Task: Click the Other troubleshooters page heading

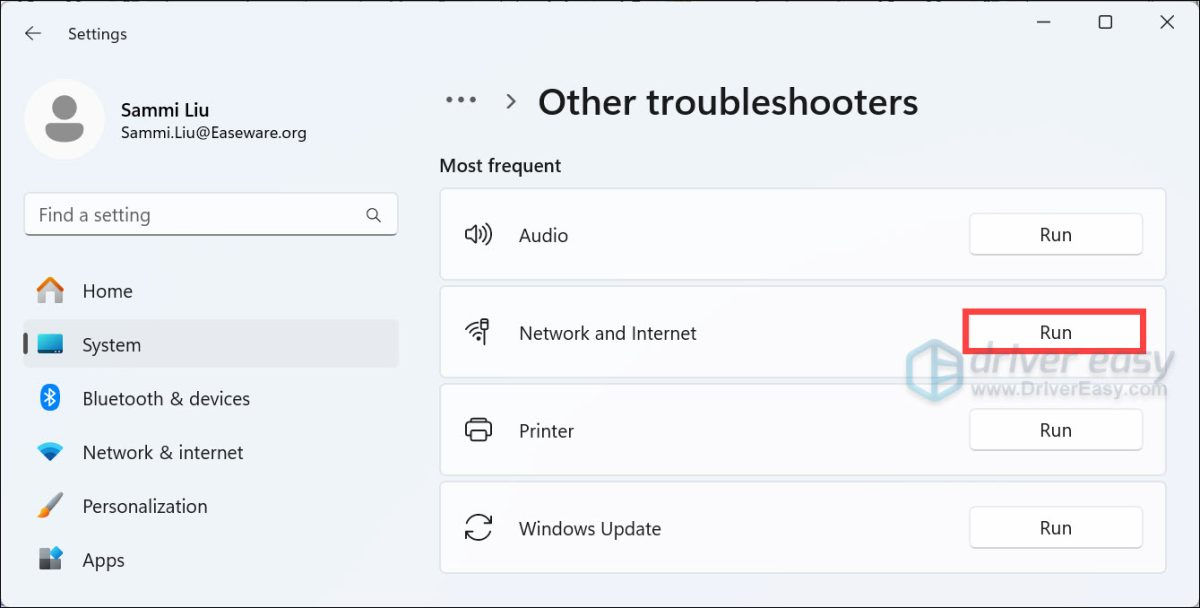Action: point(727,101)
